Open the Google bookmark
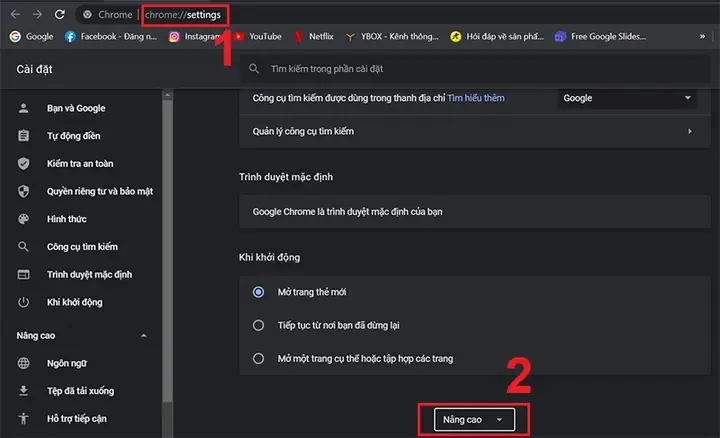The height and width of the screenshot is (438, 720). pos(32,37)
